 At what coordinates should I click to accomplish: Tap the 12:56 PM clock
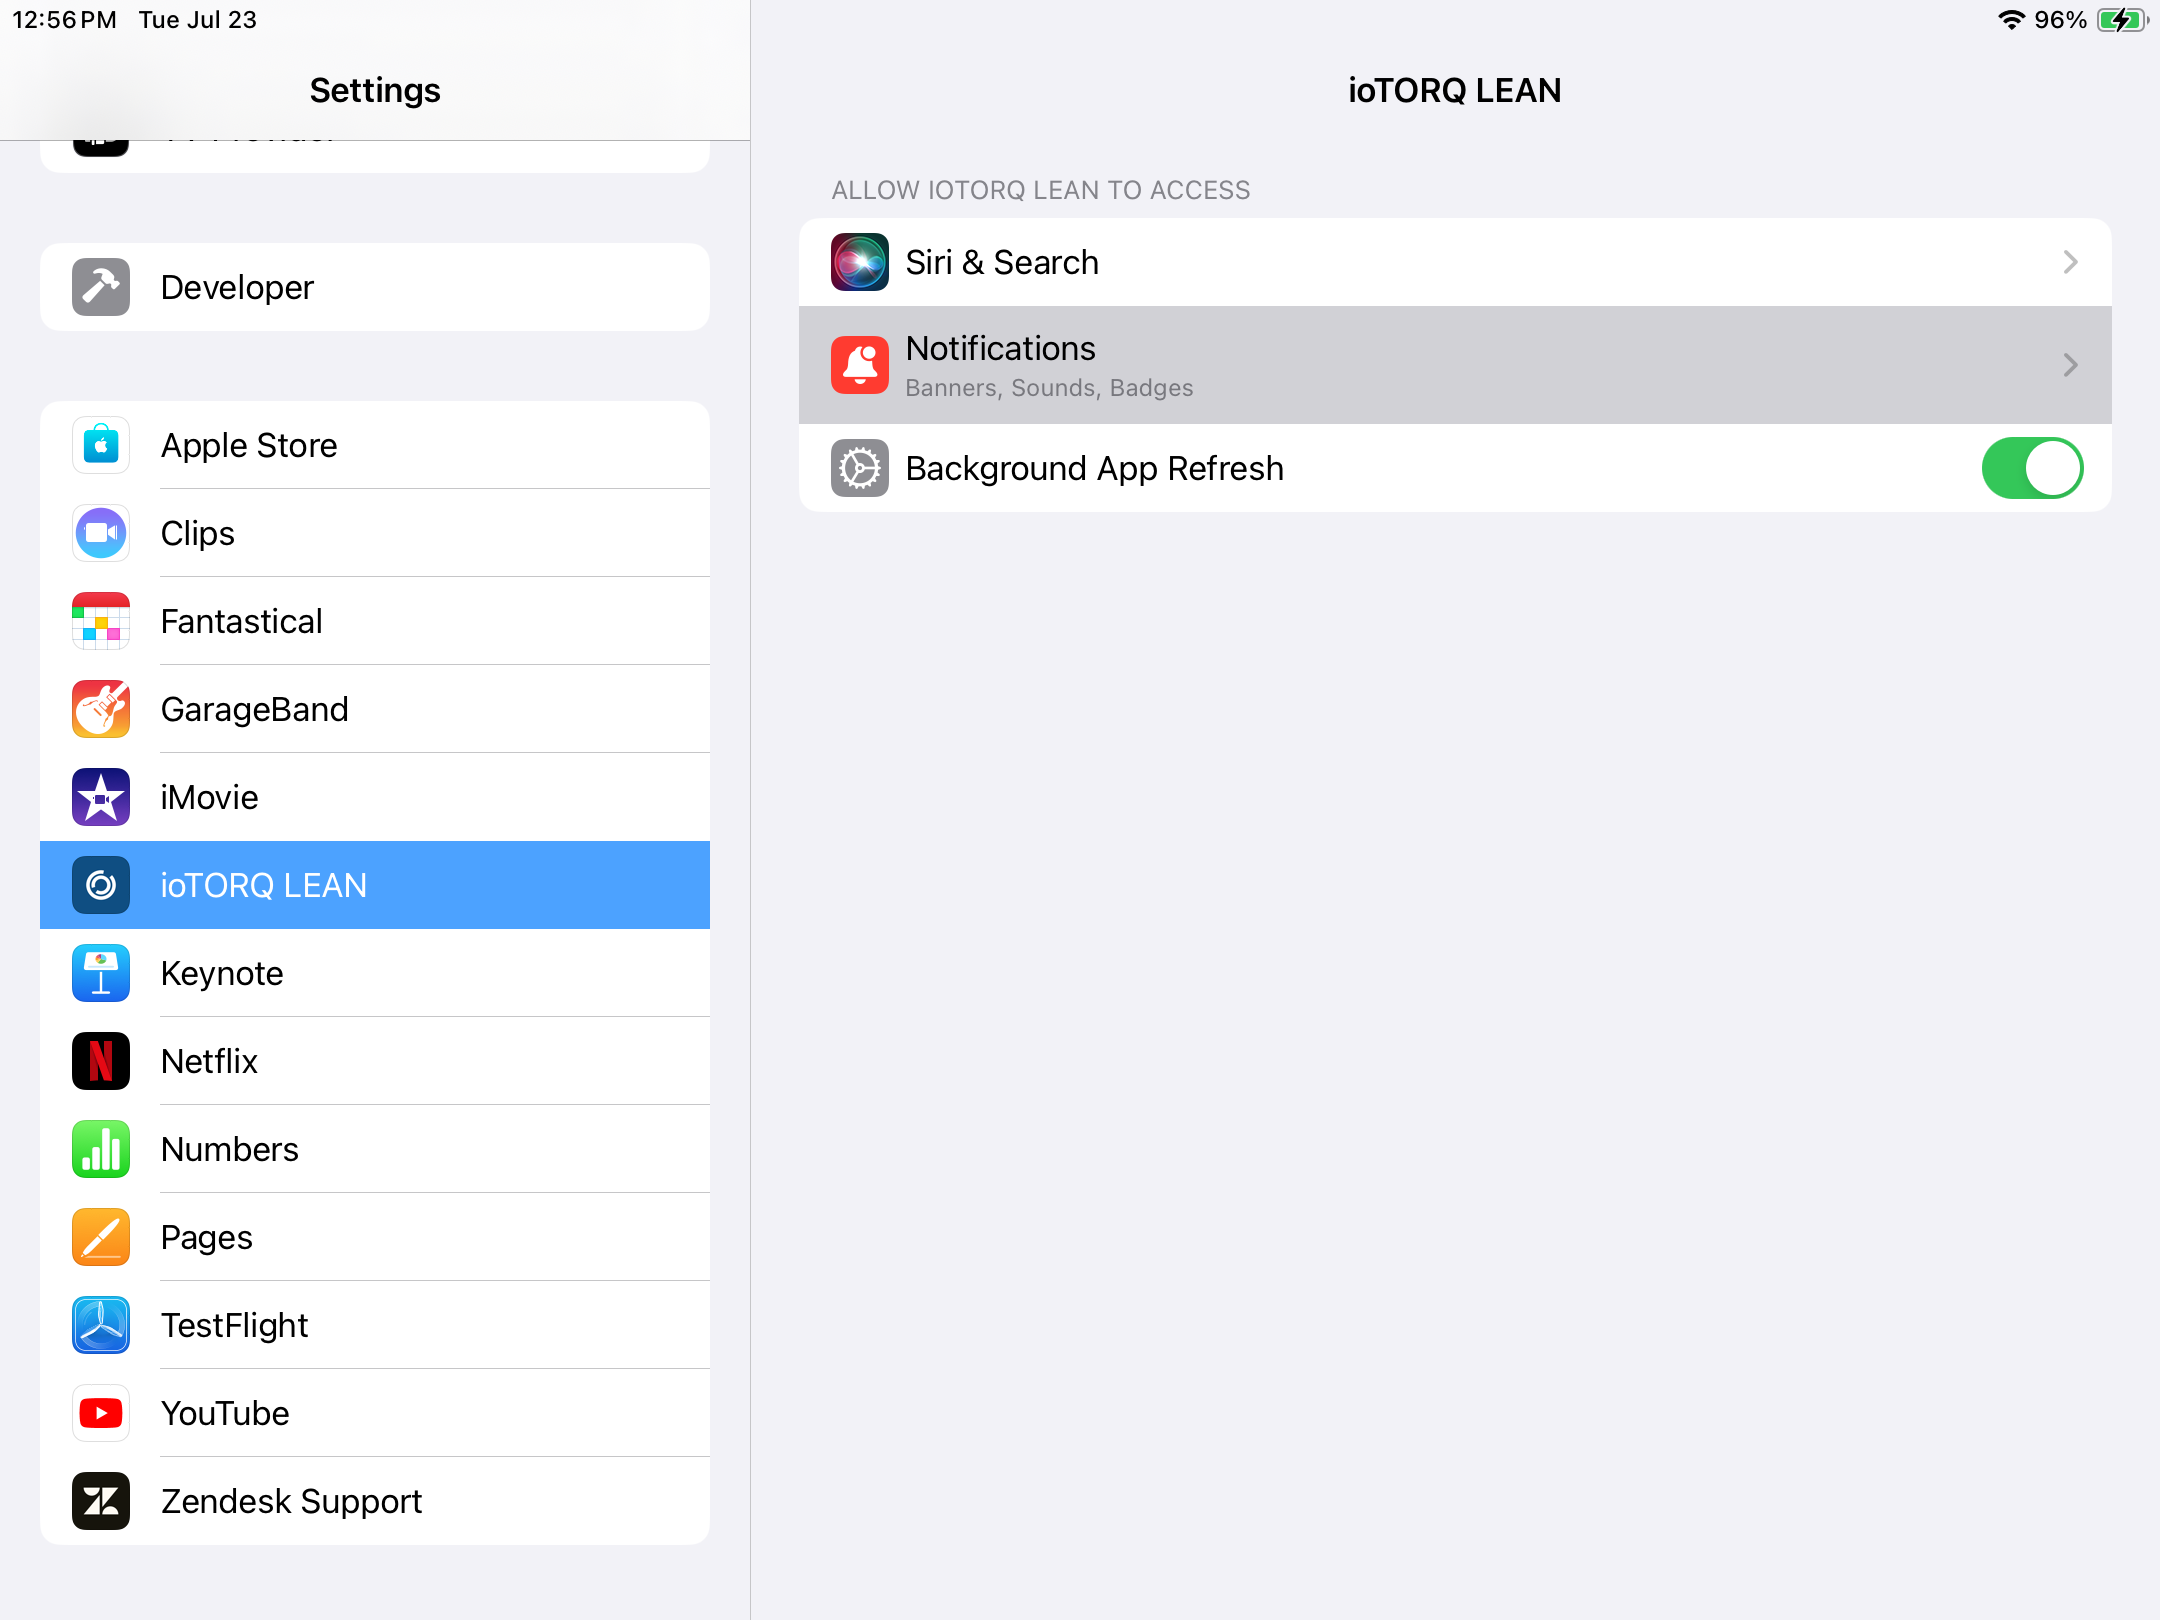pos(64,20)
